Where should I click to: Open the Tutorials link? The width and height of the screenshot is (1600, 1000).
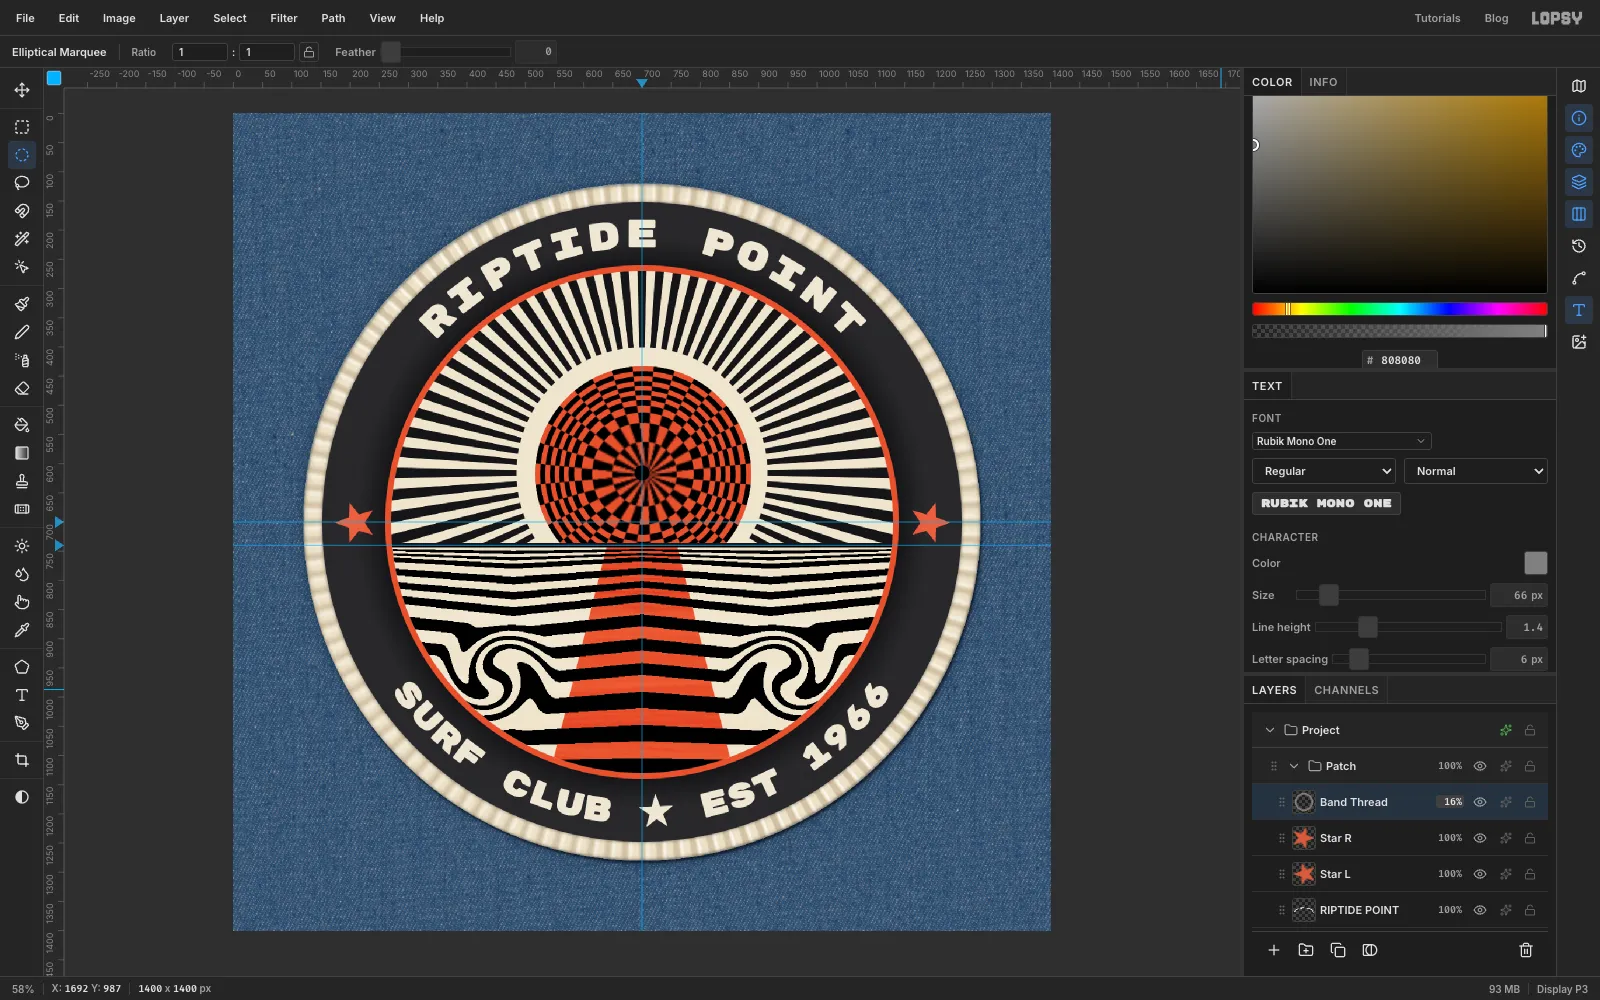1437,18
